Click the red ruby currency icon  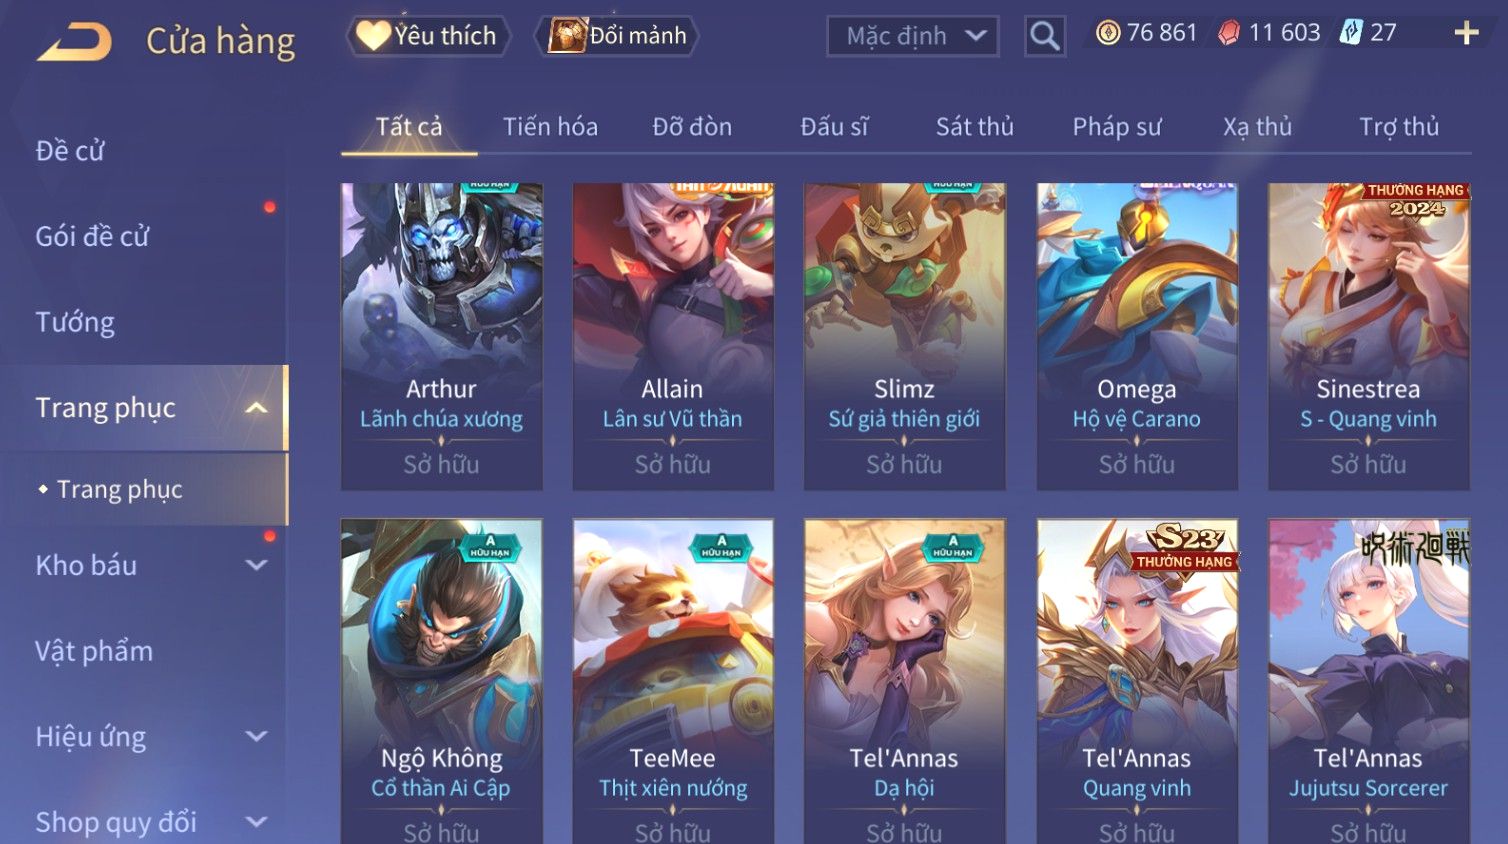1229,33
